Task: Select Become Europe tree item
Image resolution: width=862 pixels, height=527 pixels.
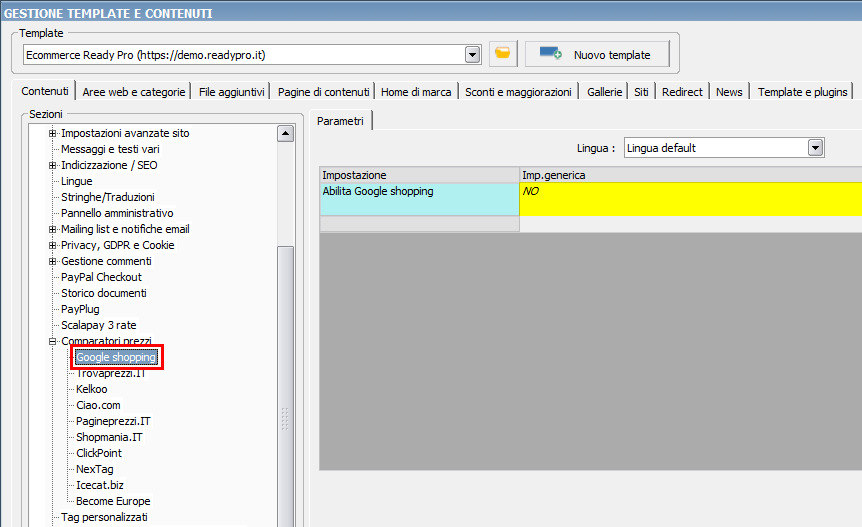Action: pyautogui.click(x=113, y=501)
